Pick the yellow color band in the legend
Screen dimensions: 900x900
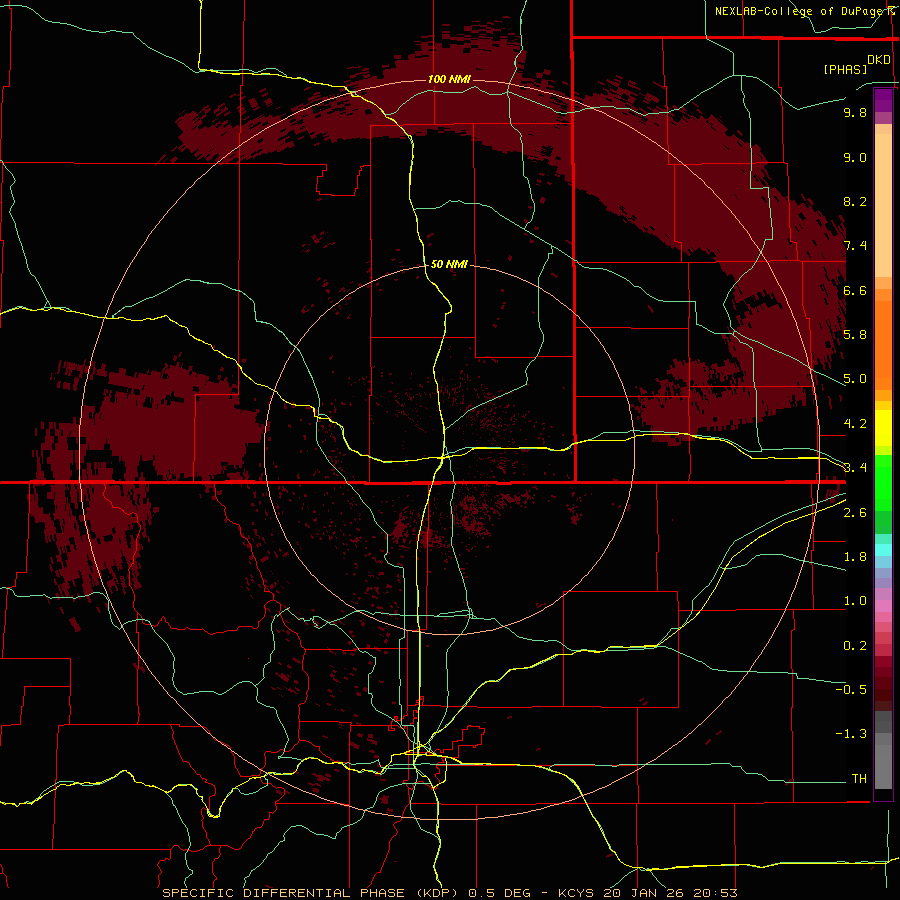pyautogui.click(x=883, y=428)
